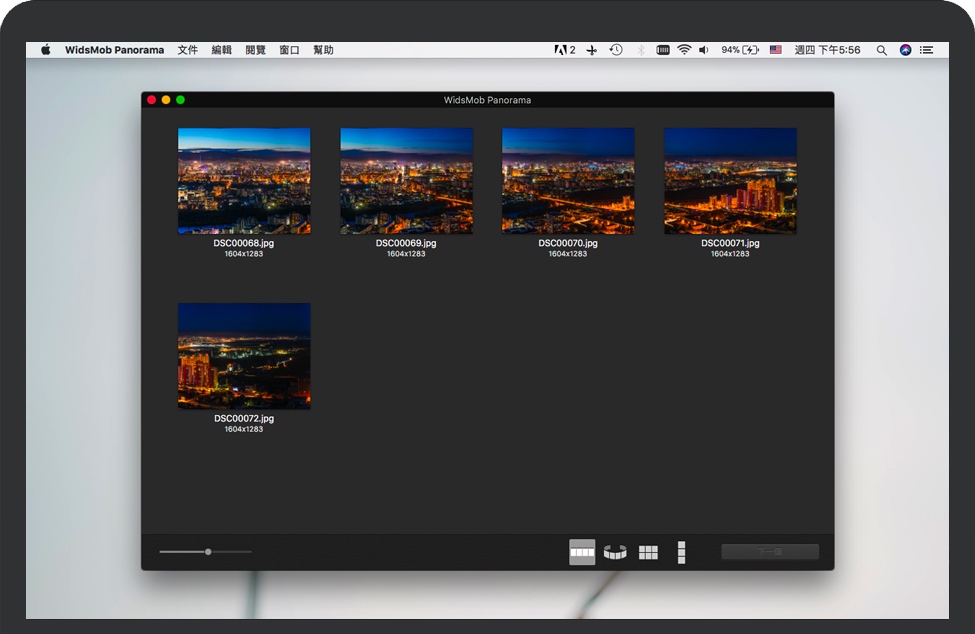Select the horizontal panorama stitch mode
This screenshot has height=634, width=975.
coord(582,552)
